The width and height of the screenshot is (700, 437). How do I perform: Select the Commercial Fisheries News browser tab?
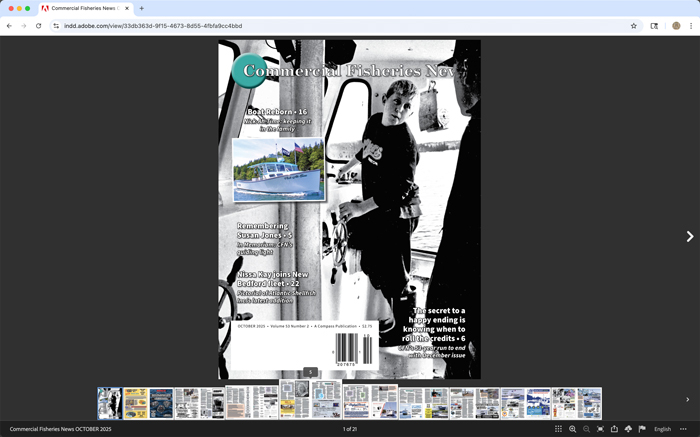pos(84,8)
